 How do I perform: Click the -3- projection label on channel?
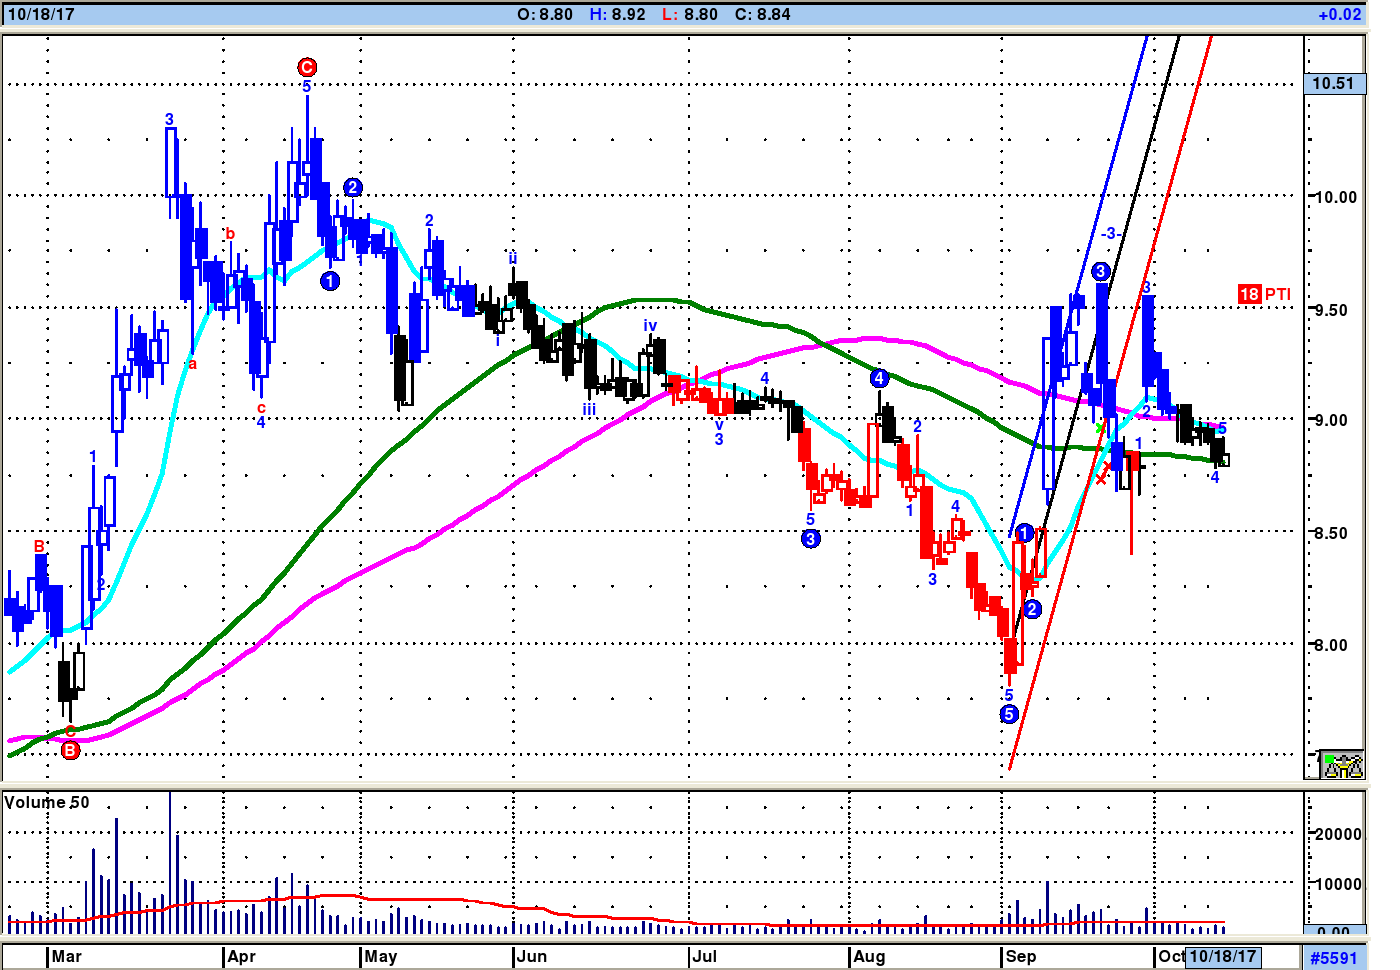click(1110, 233)
